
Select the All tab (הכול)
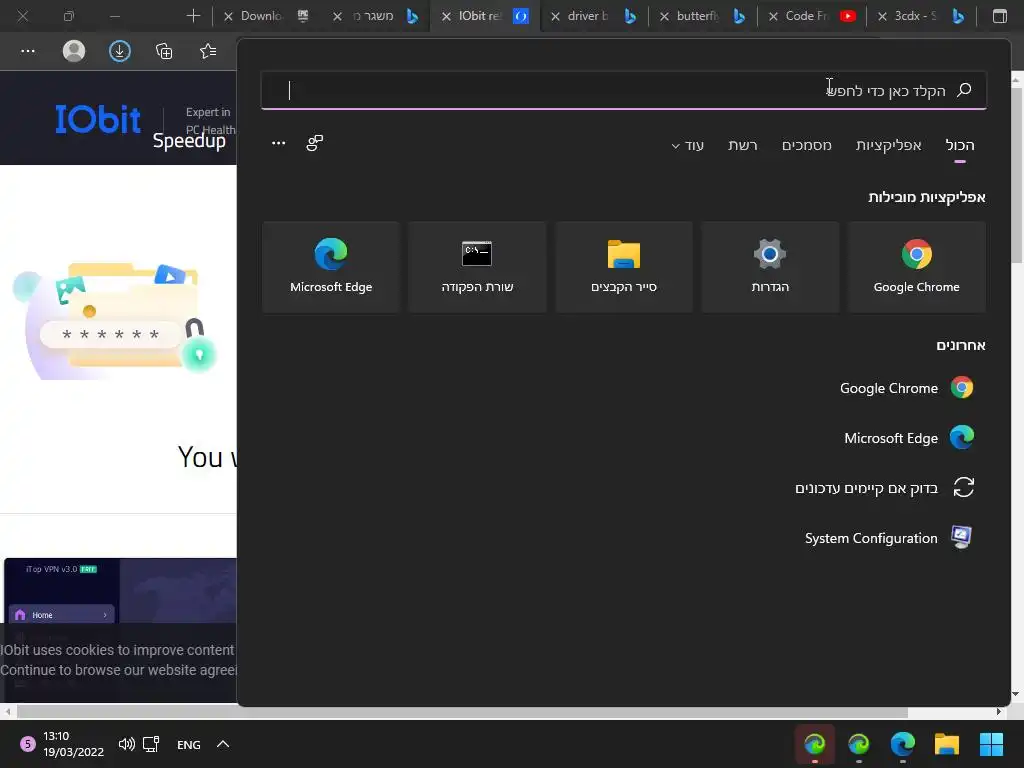coord(959,145)
